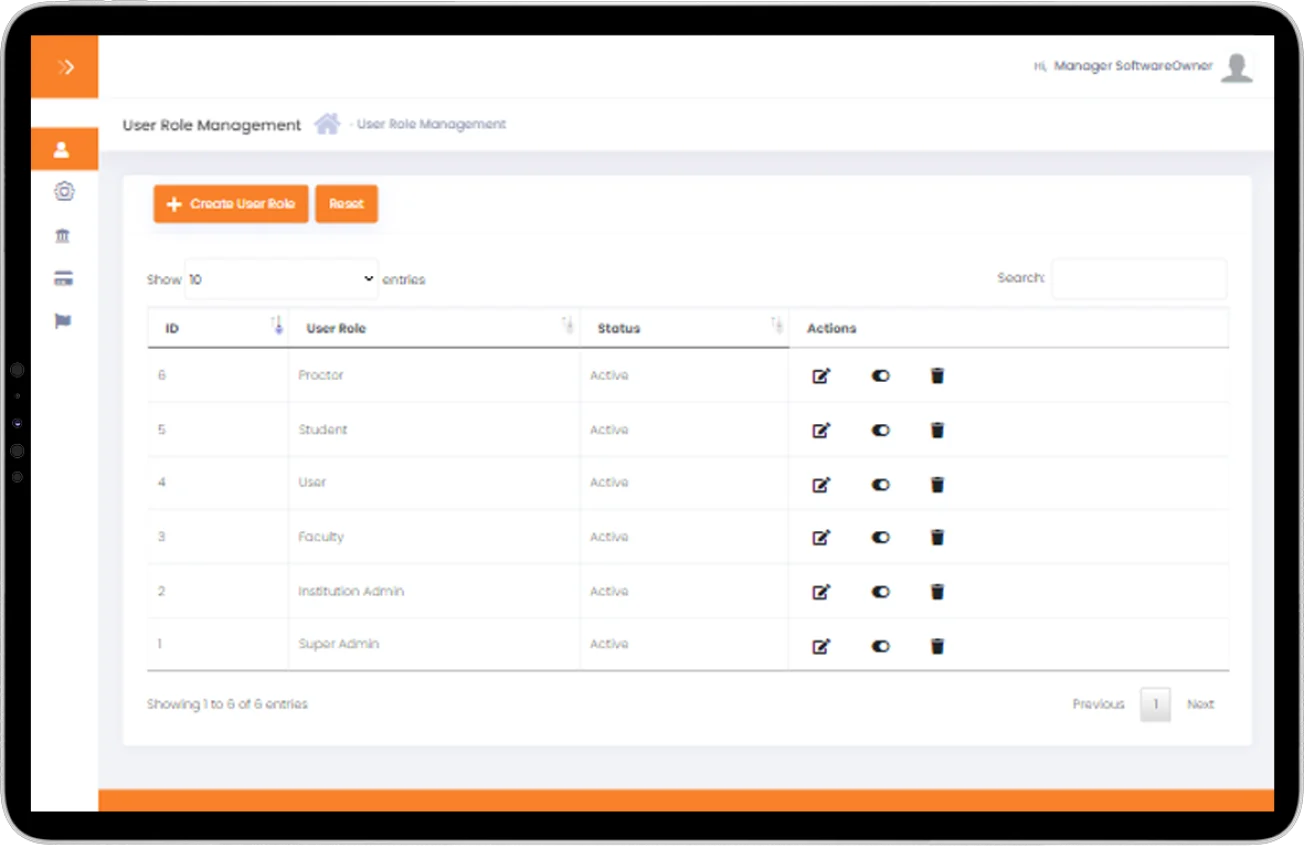The image size is (1304, 846).
Task: Click the Create User Role button
Action: coord(231,204)
